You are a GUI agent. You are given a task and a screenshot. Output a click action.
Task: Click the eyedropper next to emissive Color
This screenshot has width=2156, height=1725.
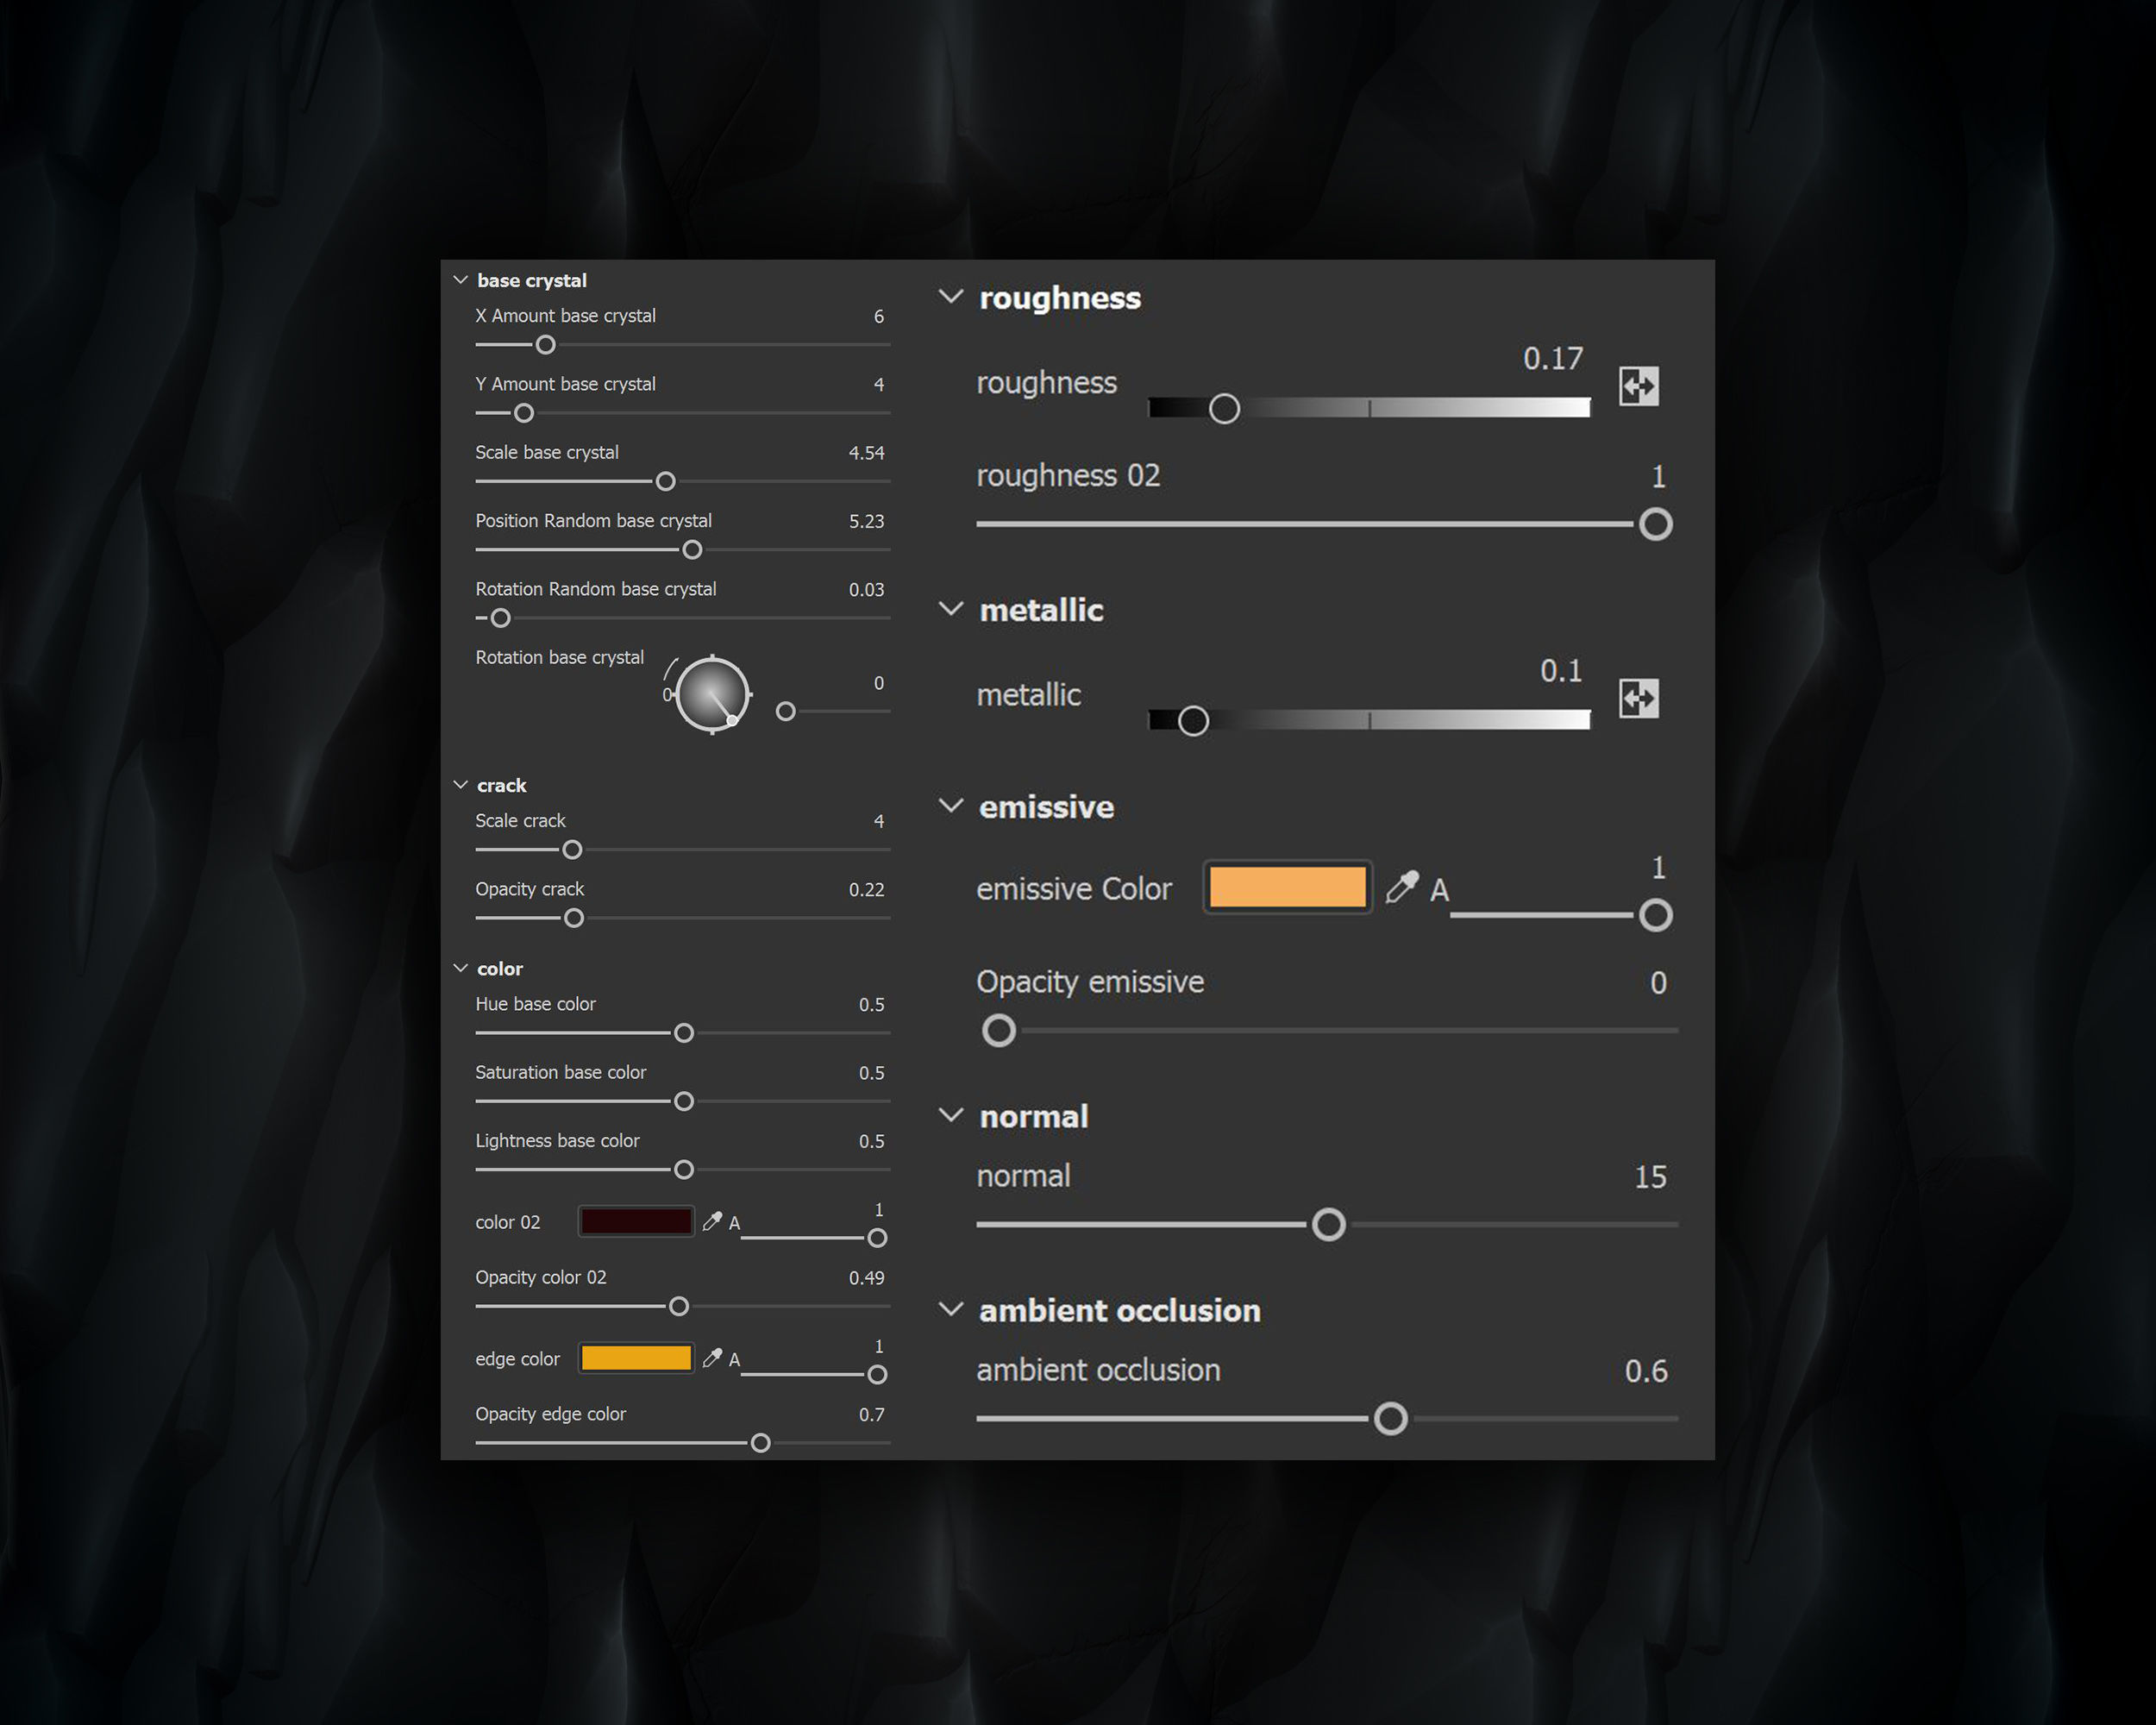pos(1402,887)
